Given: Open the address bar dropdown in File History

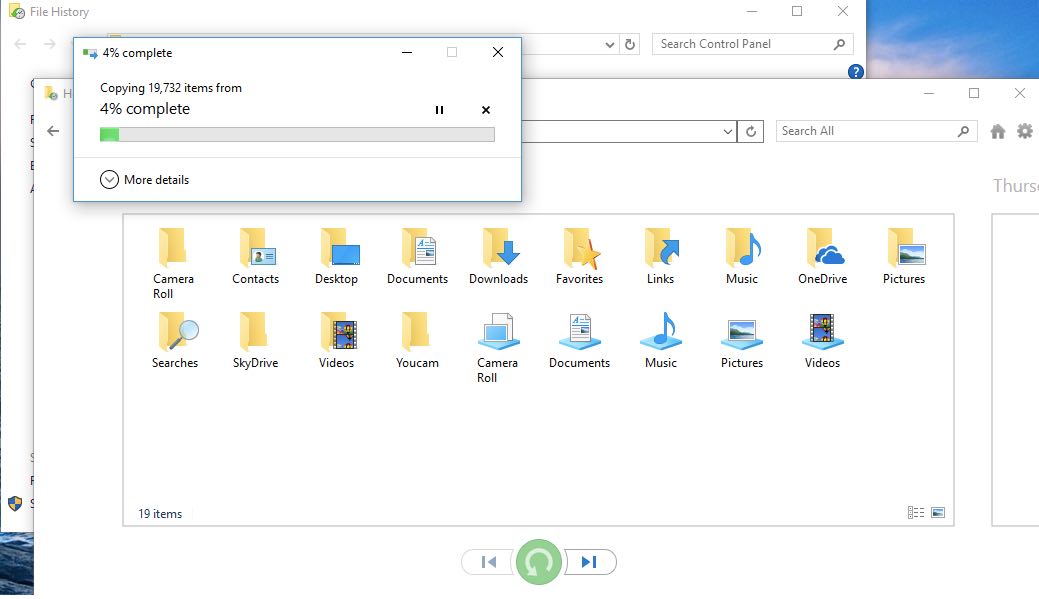Looking at the screenshot, I should (x=728, y=131).
